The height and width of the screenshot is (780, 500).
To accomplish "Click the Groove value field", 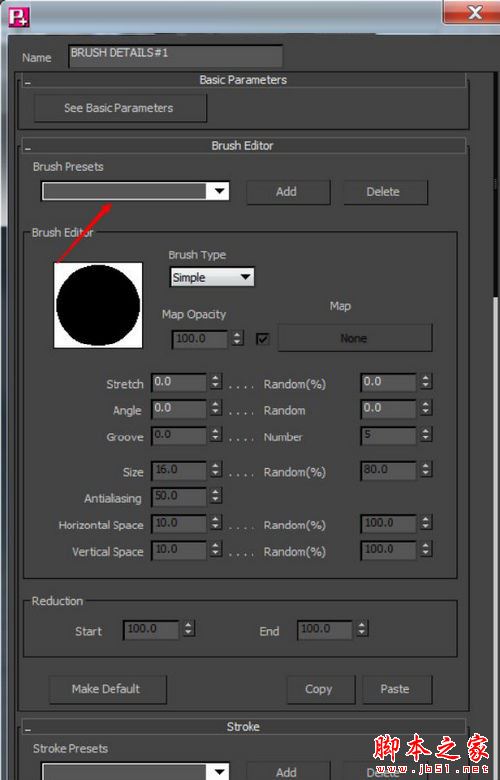I will 179,435.
